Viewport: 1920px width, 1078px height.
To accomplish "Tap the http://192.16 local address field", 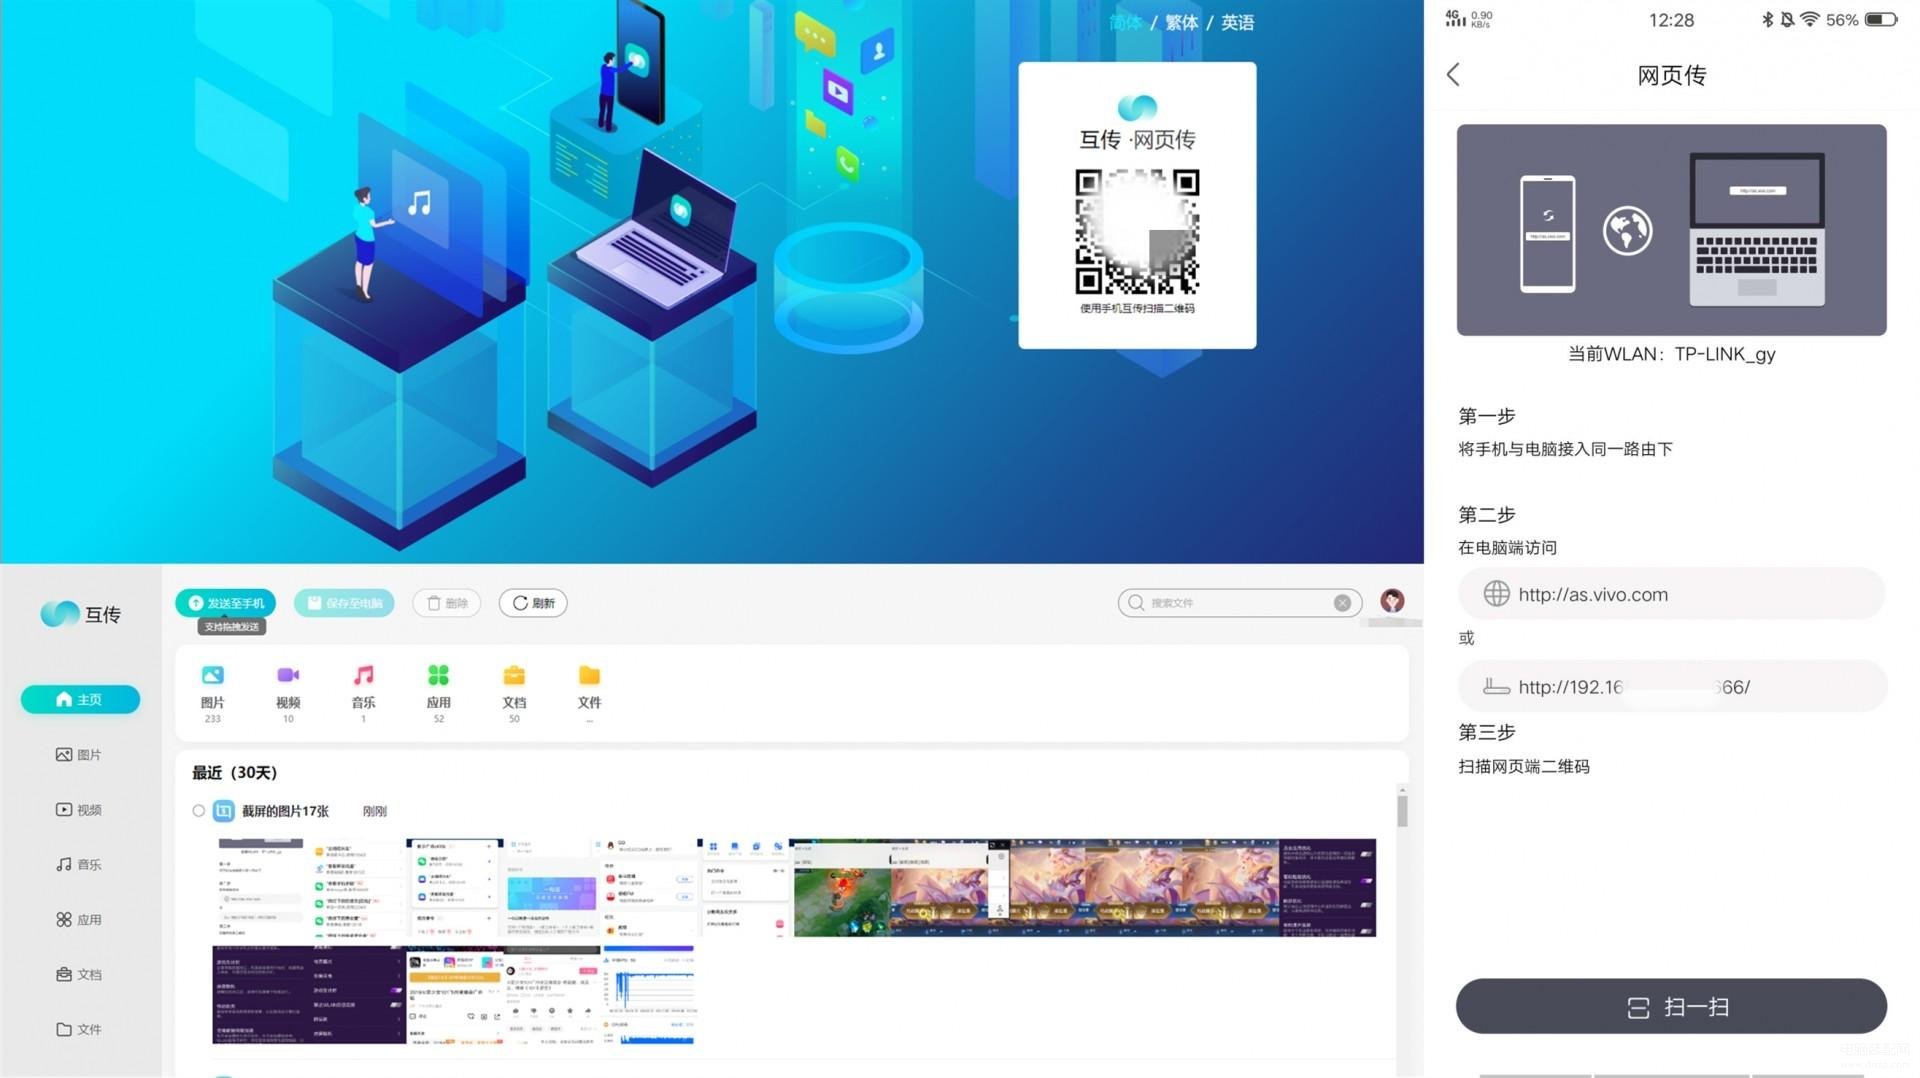I will point(1671,687).
